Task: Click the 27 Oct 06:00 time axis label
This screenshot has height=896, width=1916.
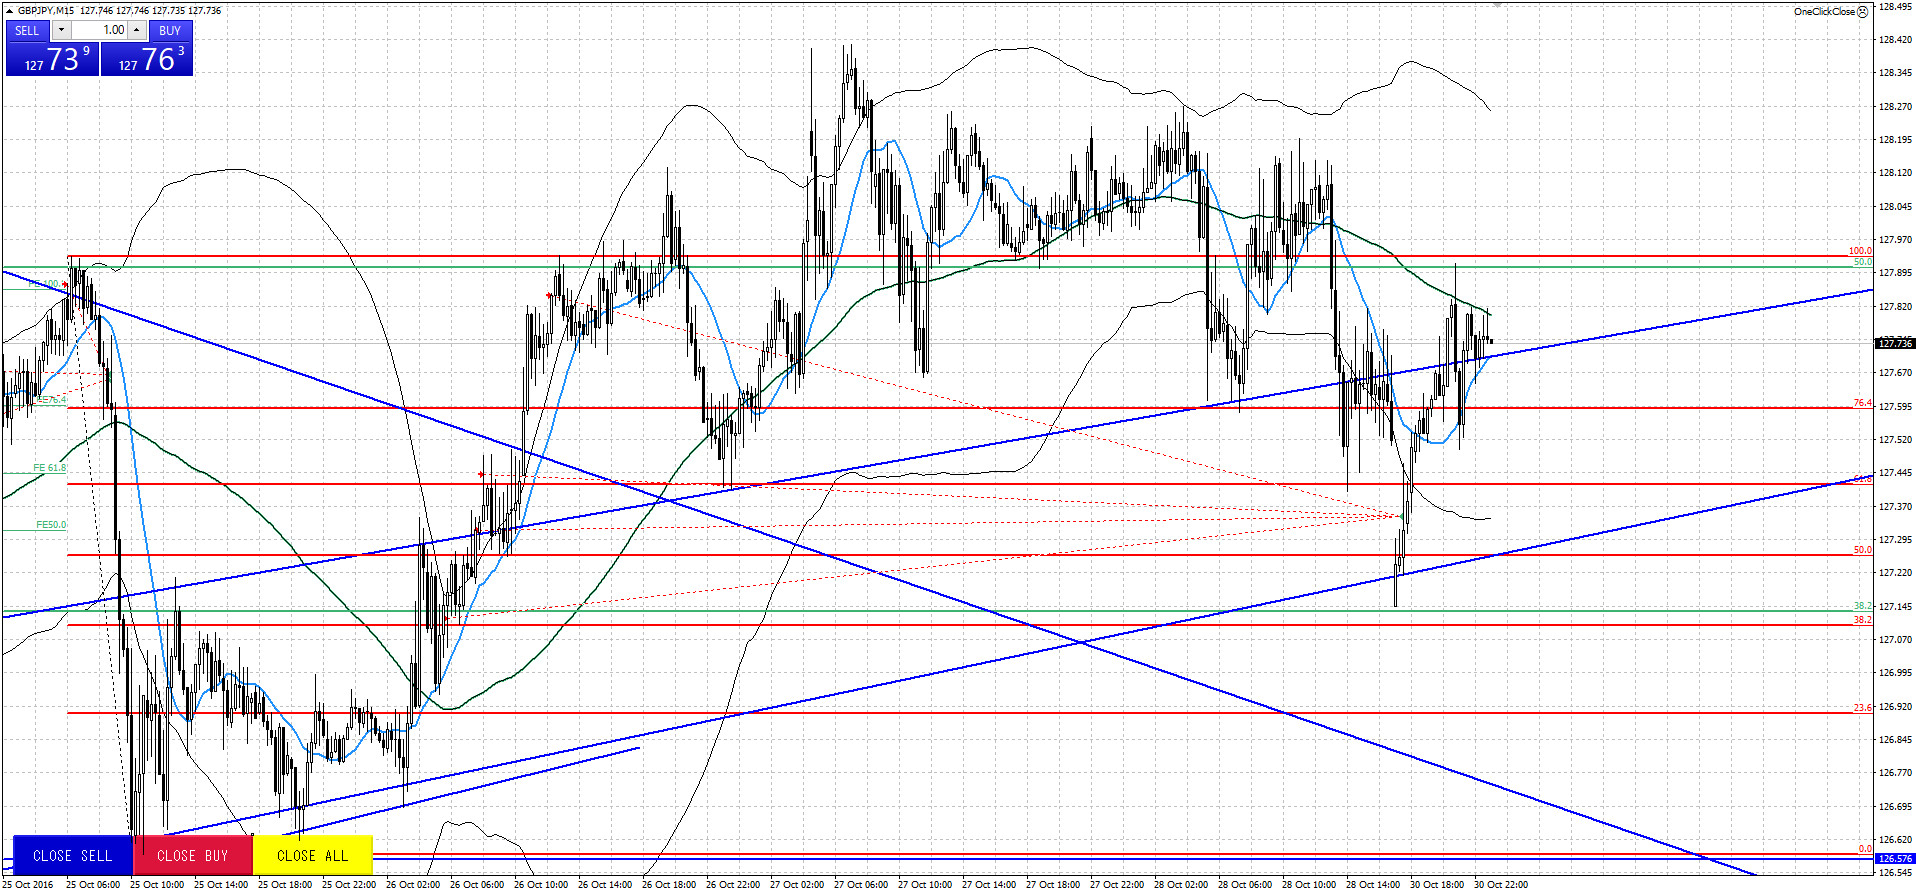Action: coord(861,884)
